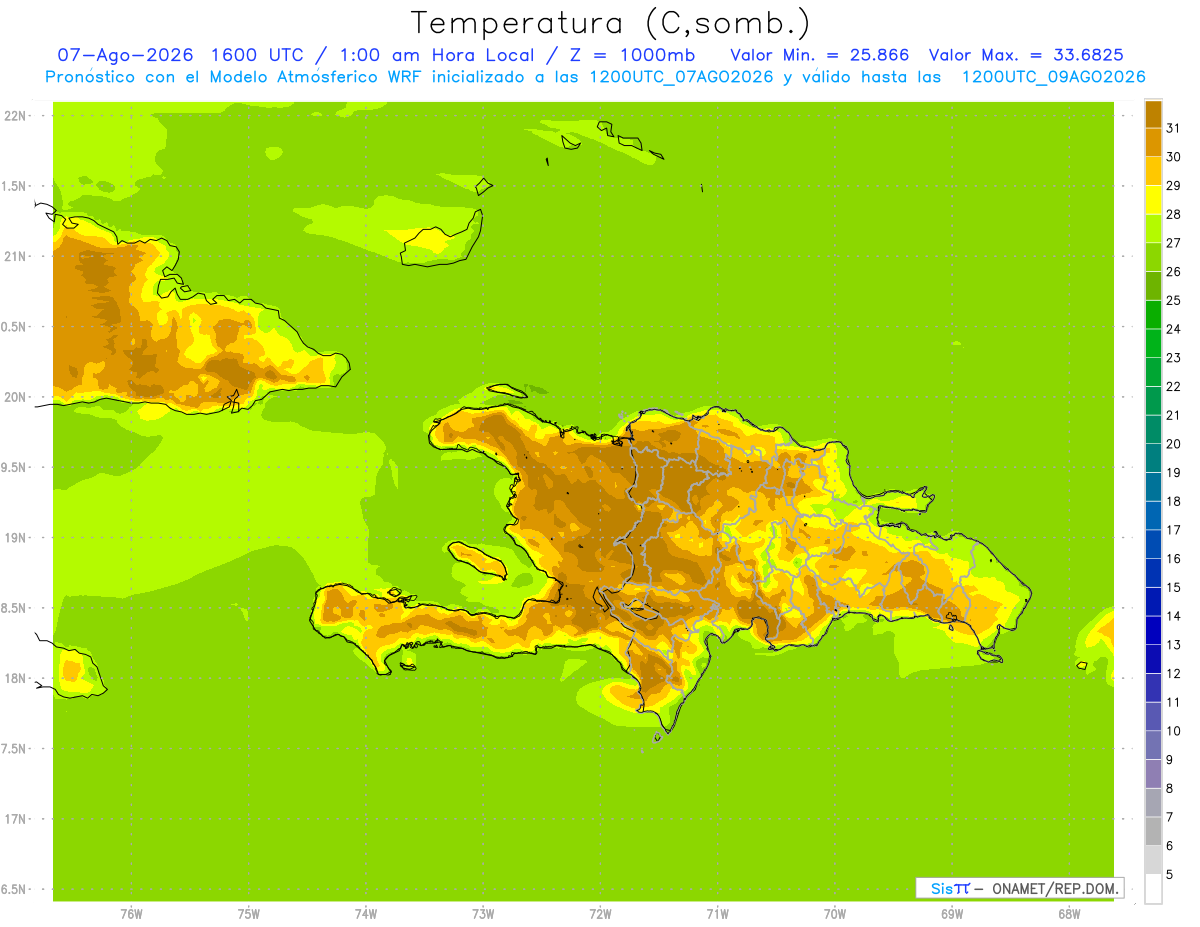1200x927 pixels.
Task: Click the longitude label "74W"
Action: coord(366,914)
